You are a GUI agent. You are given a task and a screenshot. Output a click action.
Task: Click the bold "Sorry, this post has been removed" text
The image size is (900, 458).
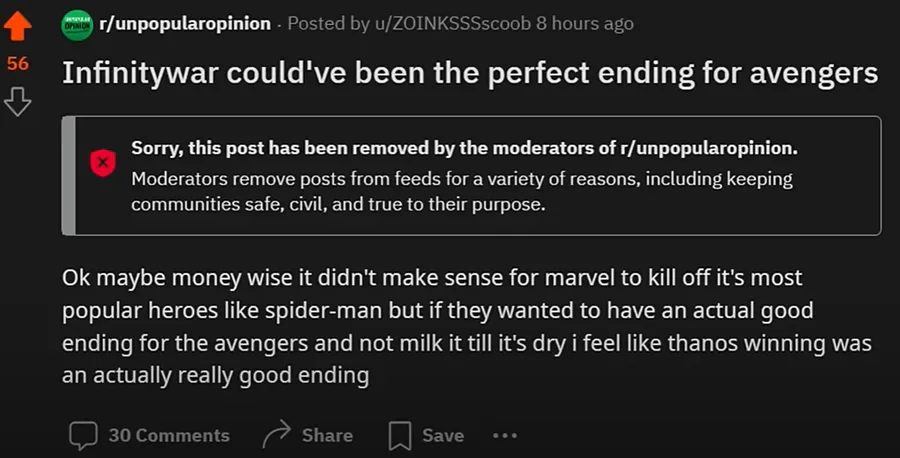pos(465,149)
